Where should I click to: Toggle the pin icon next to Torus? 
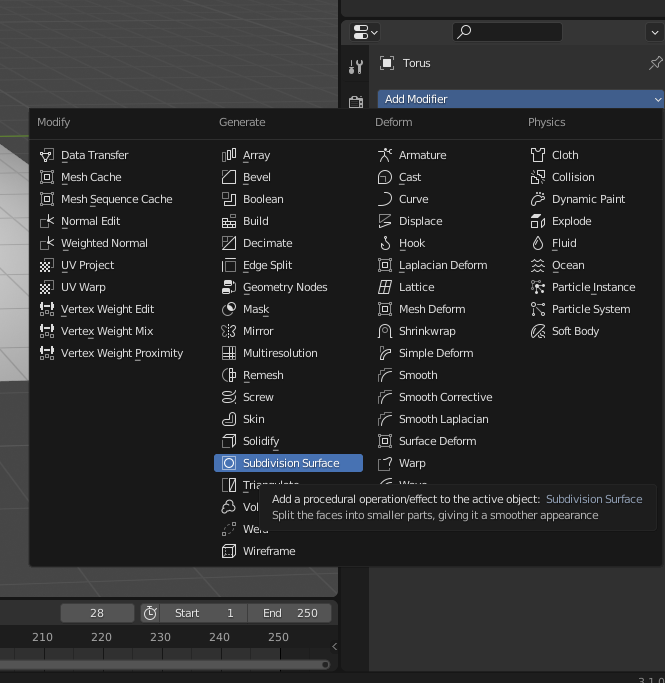655,63
